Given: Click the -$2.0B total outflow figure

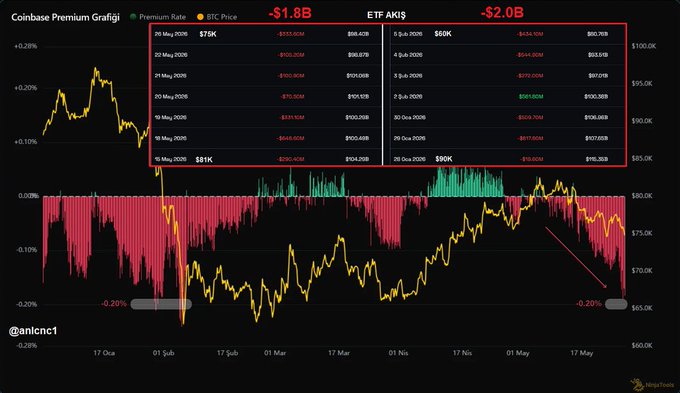Looking at the screenshot, I should tap(502, 12).
